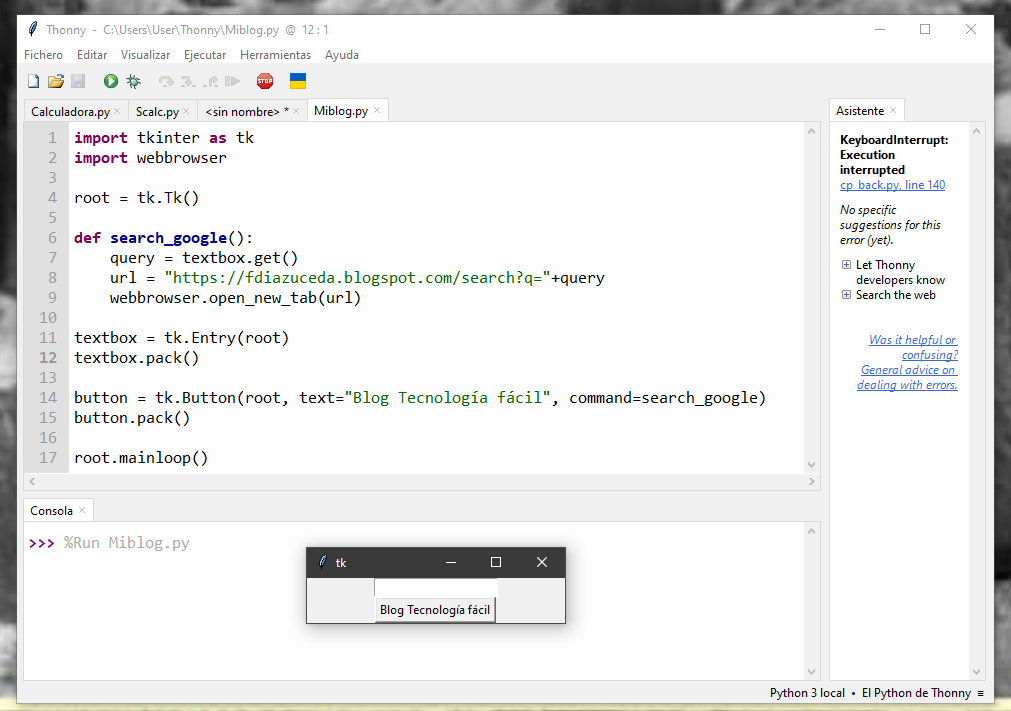Click the %Run Miblog.py console line
Screen dimensions: 1011x711
point(126,543)
